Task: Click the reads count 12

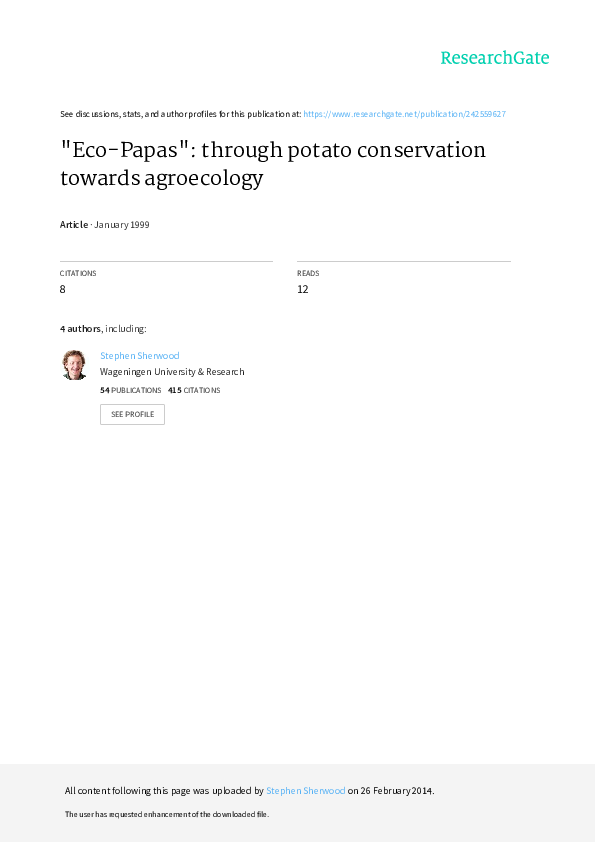Action: (303, 289)
